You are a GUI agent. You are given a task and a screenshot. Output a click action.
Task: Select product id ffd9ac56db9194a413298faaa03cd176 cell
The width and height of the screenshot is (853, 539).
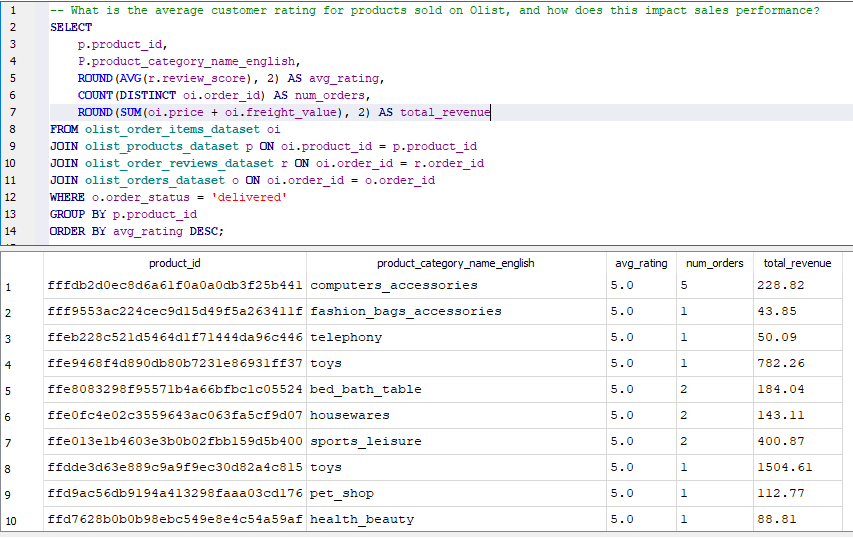175,493
